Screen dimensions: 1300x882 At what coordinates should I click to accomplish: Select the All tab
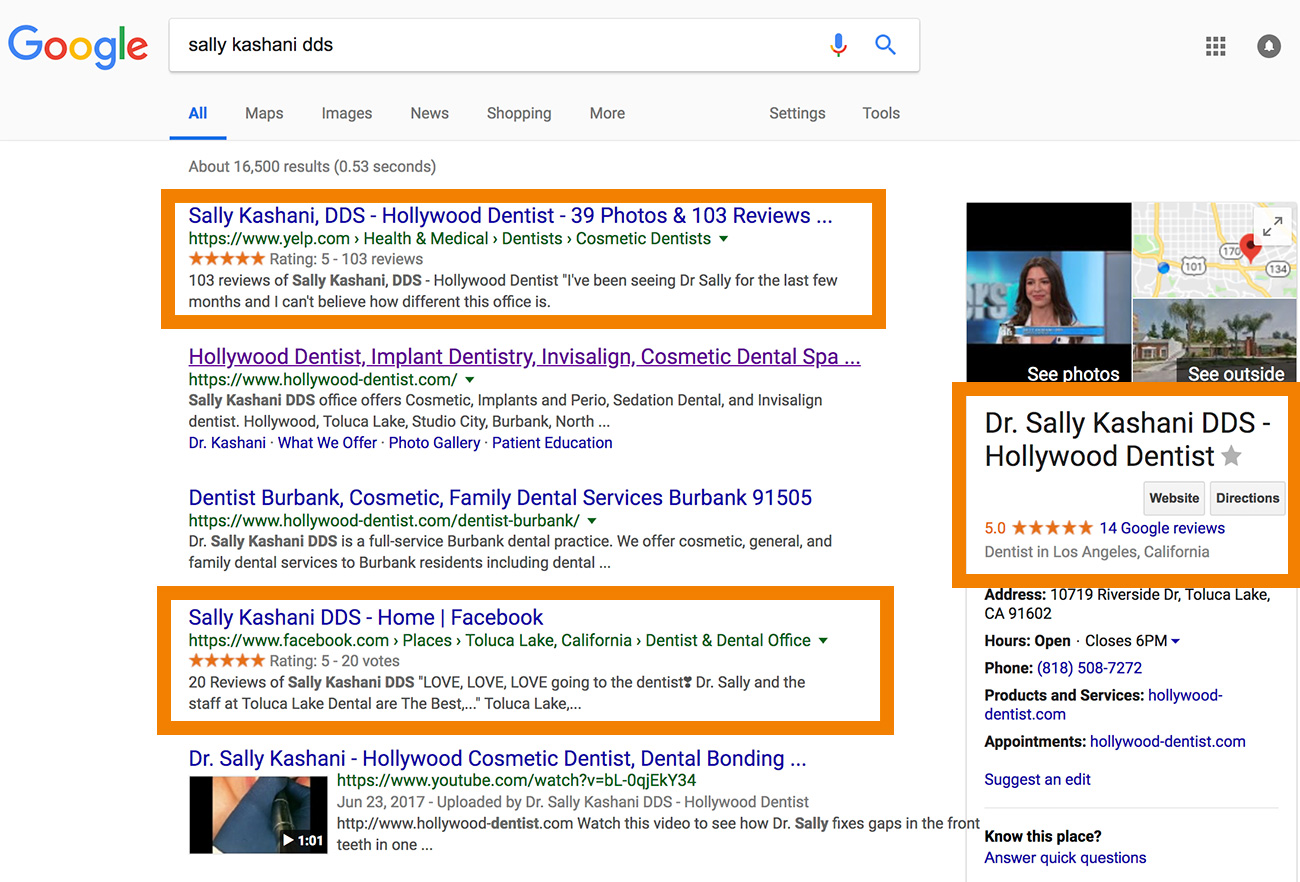[198, 113]
